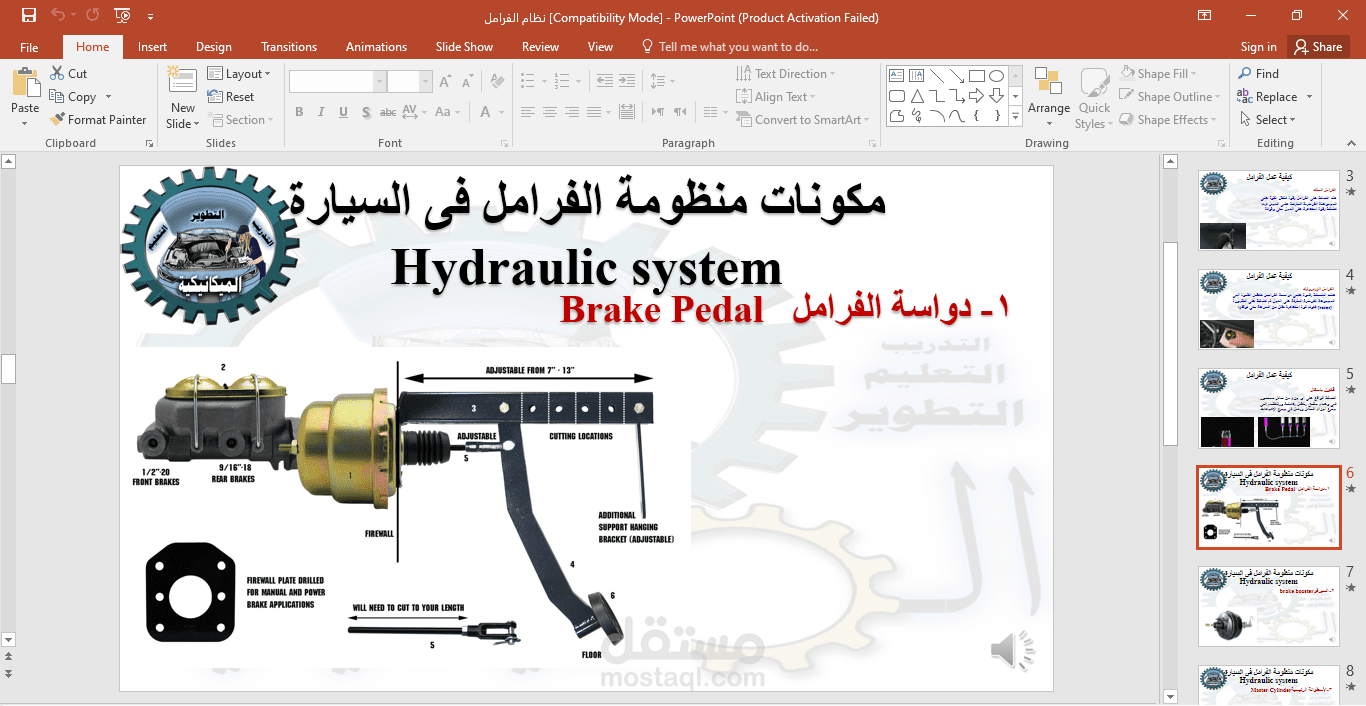Screen dimensions: 1366x706
Task: Toggle Underline formatting
Action: 342,112
